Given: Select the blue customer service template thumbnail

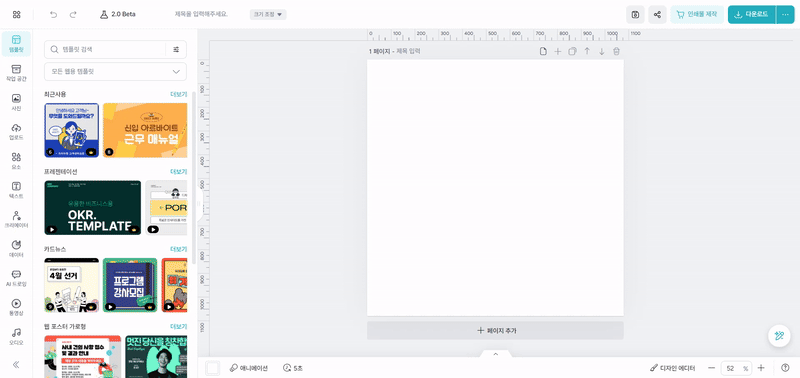Looking at the screenshot, I should [x=71, y=130].
